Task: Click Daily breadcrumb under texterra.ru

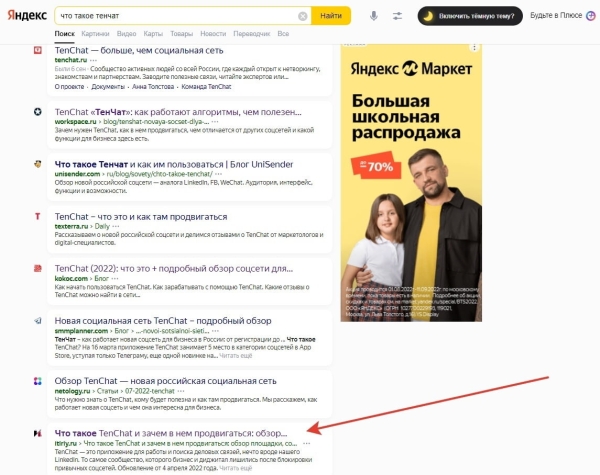Action: [102, 226]
